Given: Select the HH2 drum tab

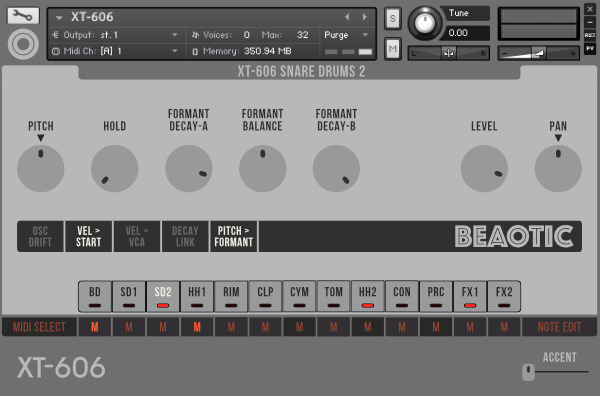Looking at the screenshot, I should coord(368,297).
